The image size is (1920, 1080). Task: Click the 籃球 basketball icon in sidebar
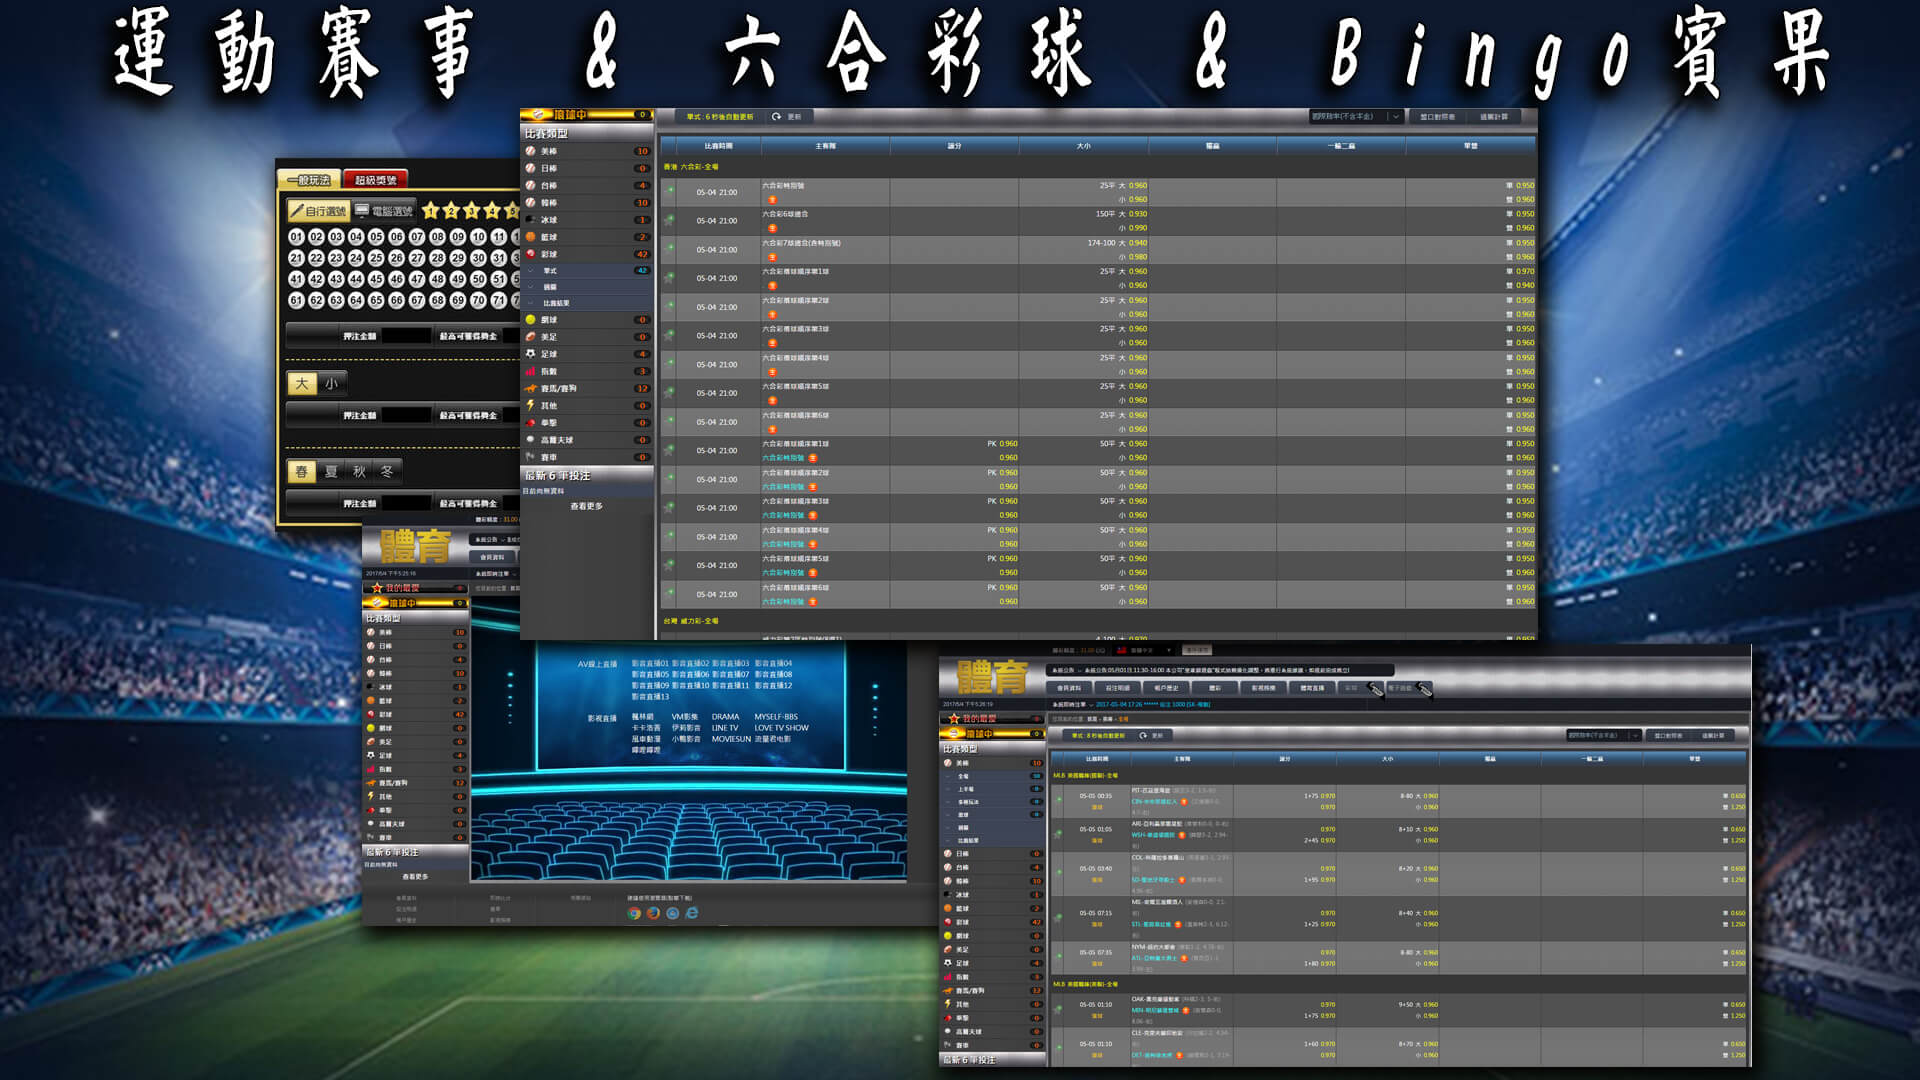pos(531,237)
